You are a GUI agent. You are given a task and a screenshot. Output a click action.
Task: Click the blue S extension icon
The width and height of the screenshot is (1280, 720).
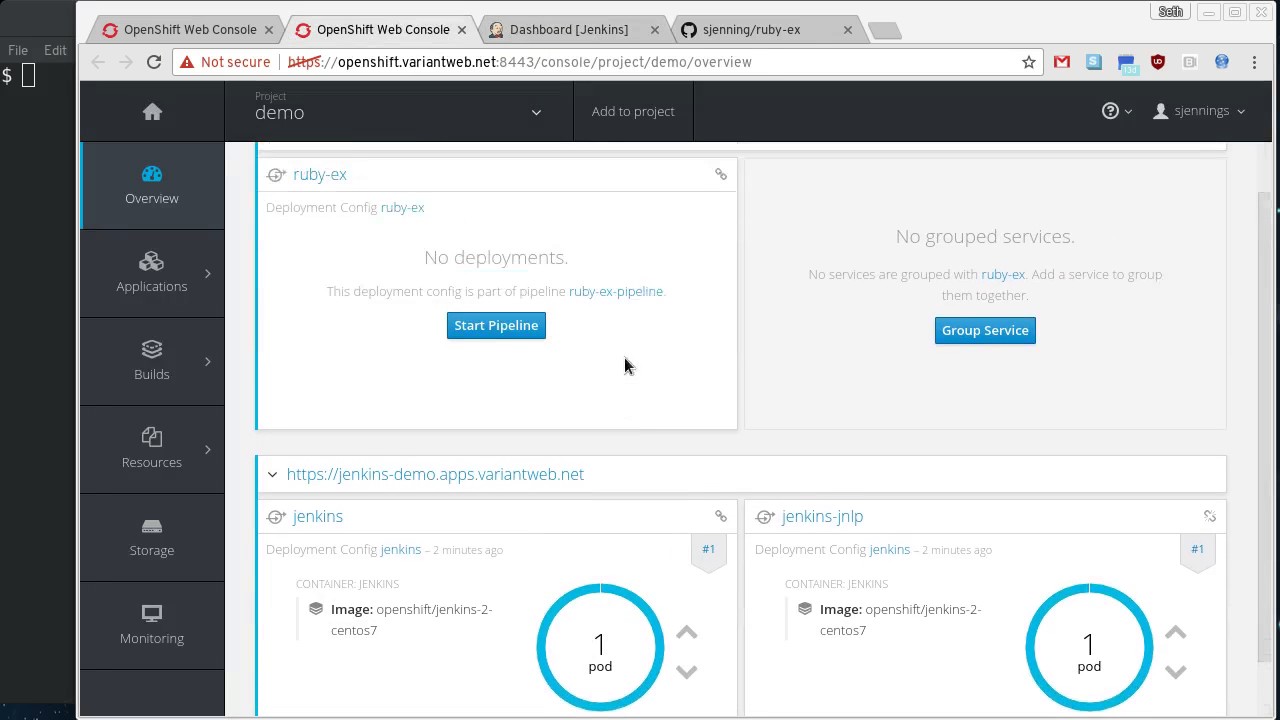click(x=1094, y=62)
